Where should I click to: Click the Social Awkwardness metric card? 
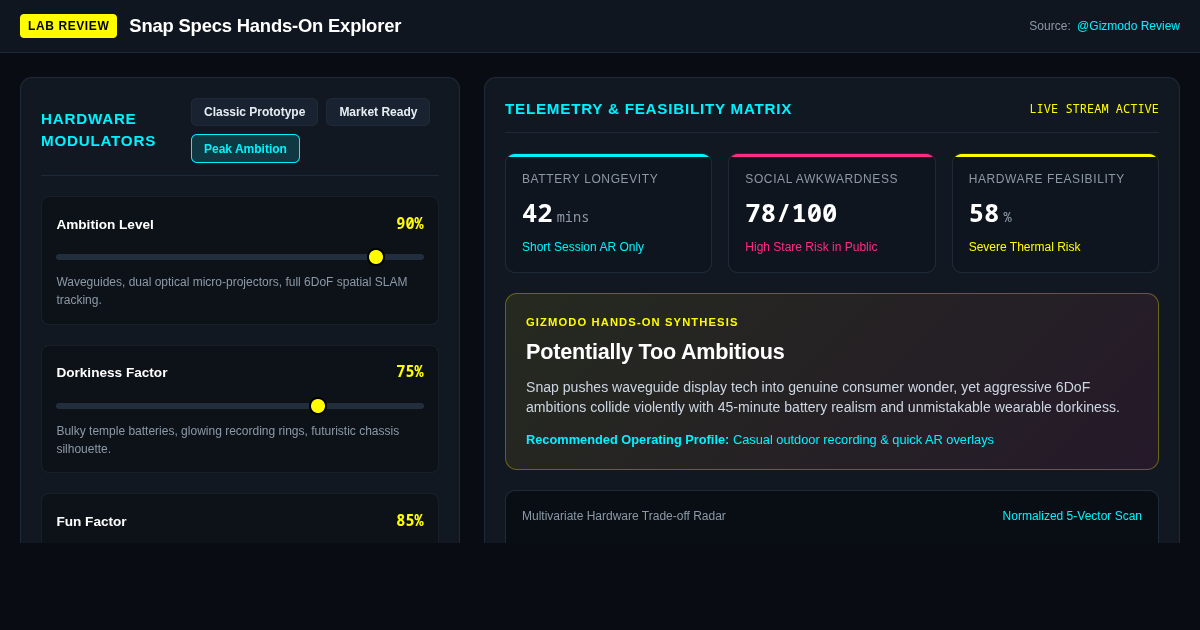832,213
